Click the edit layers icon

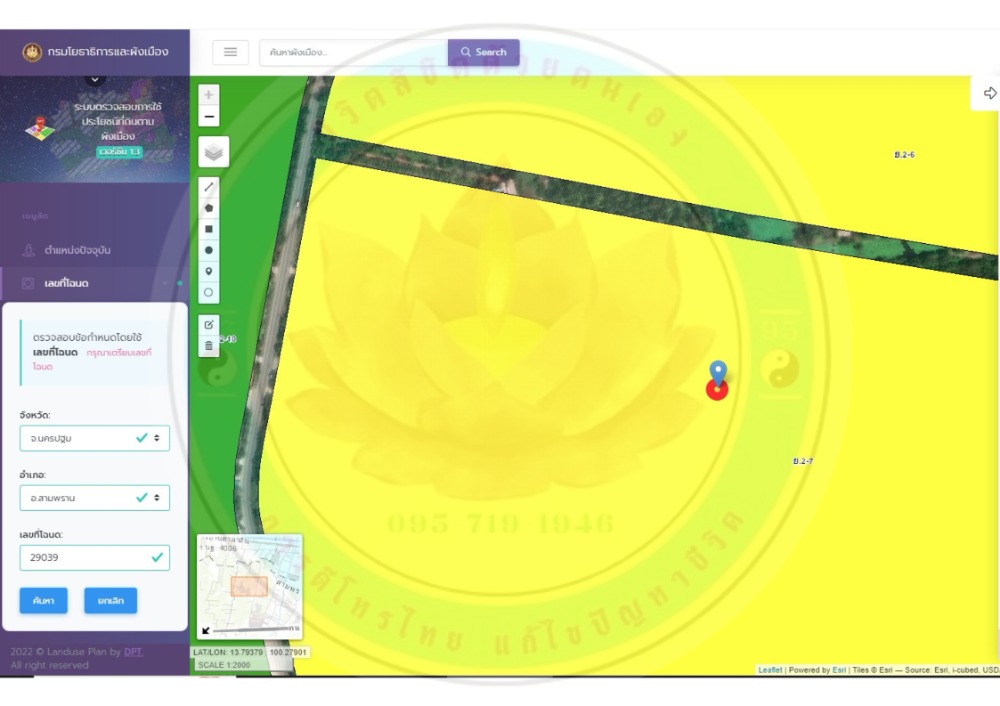tap(208, 324)
